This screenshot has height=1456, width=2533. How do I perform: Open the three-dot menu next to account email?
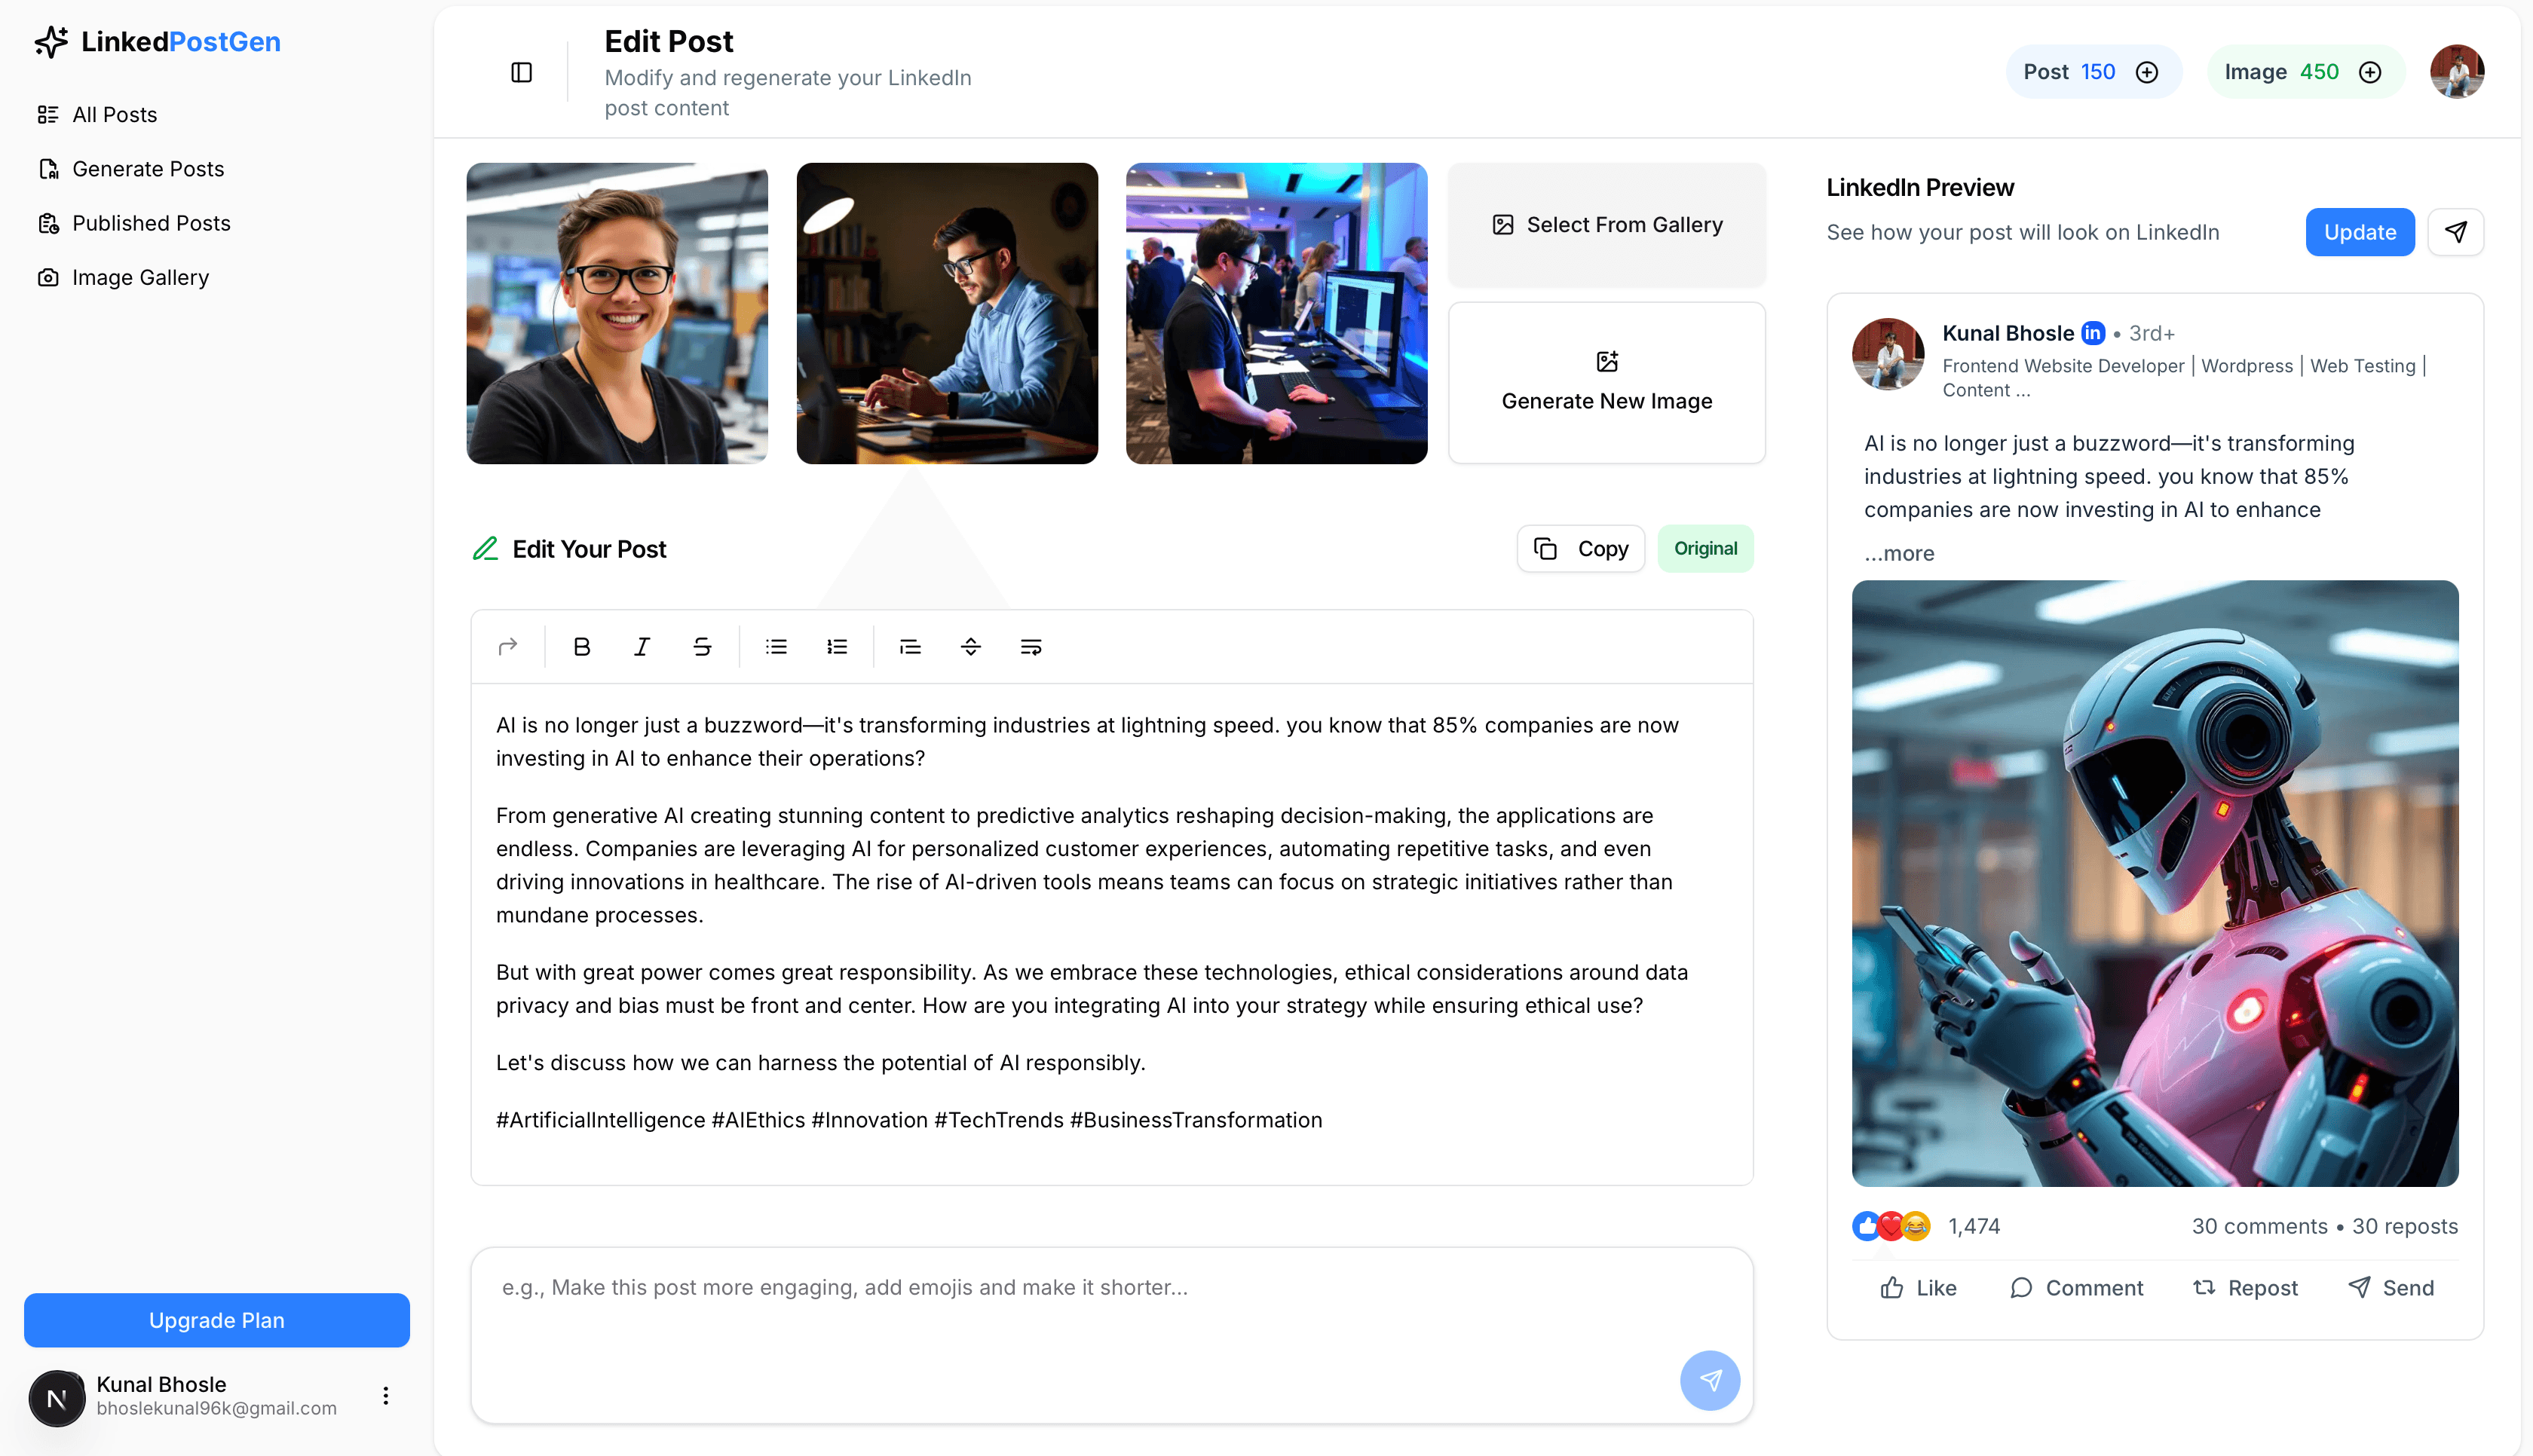pos(385,1394)
